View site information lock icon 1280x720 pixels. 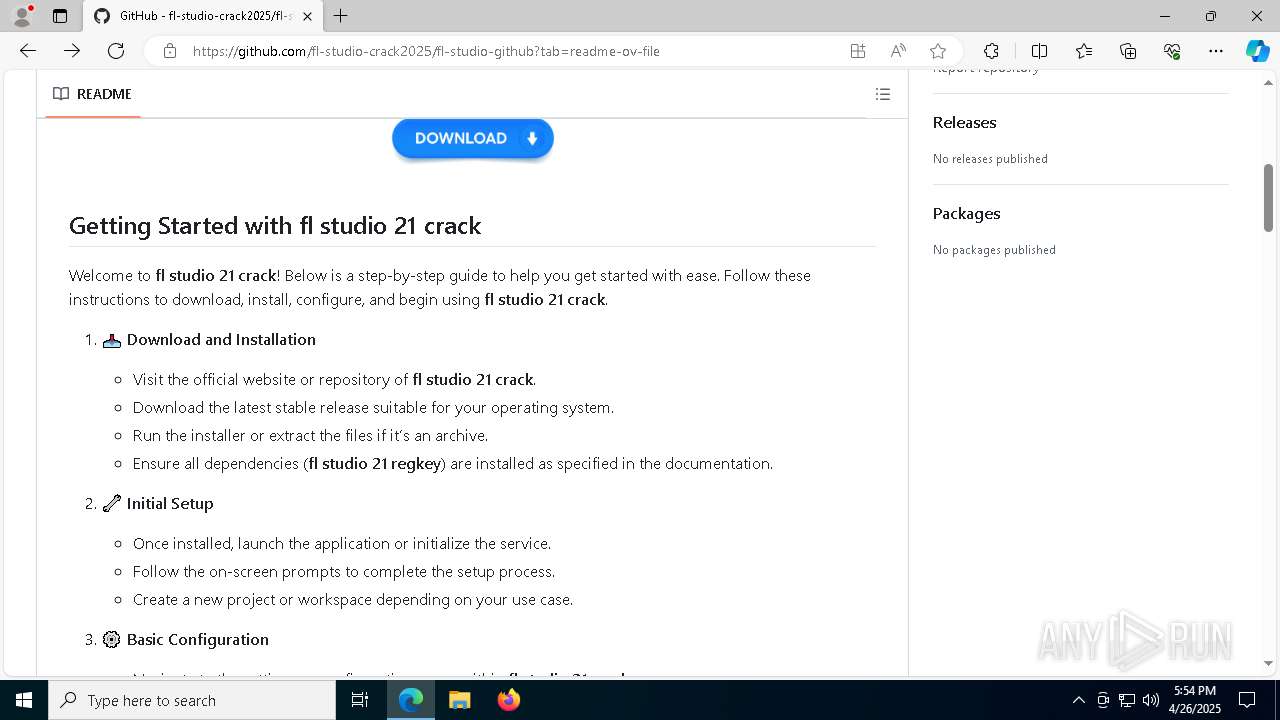click(170, 51)
